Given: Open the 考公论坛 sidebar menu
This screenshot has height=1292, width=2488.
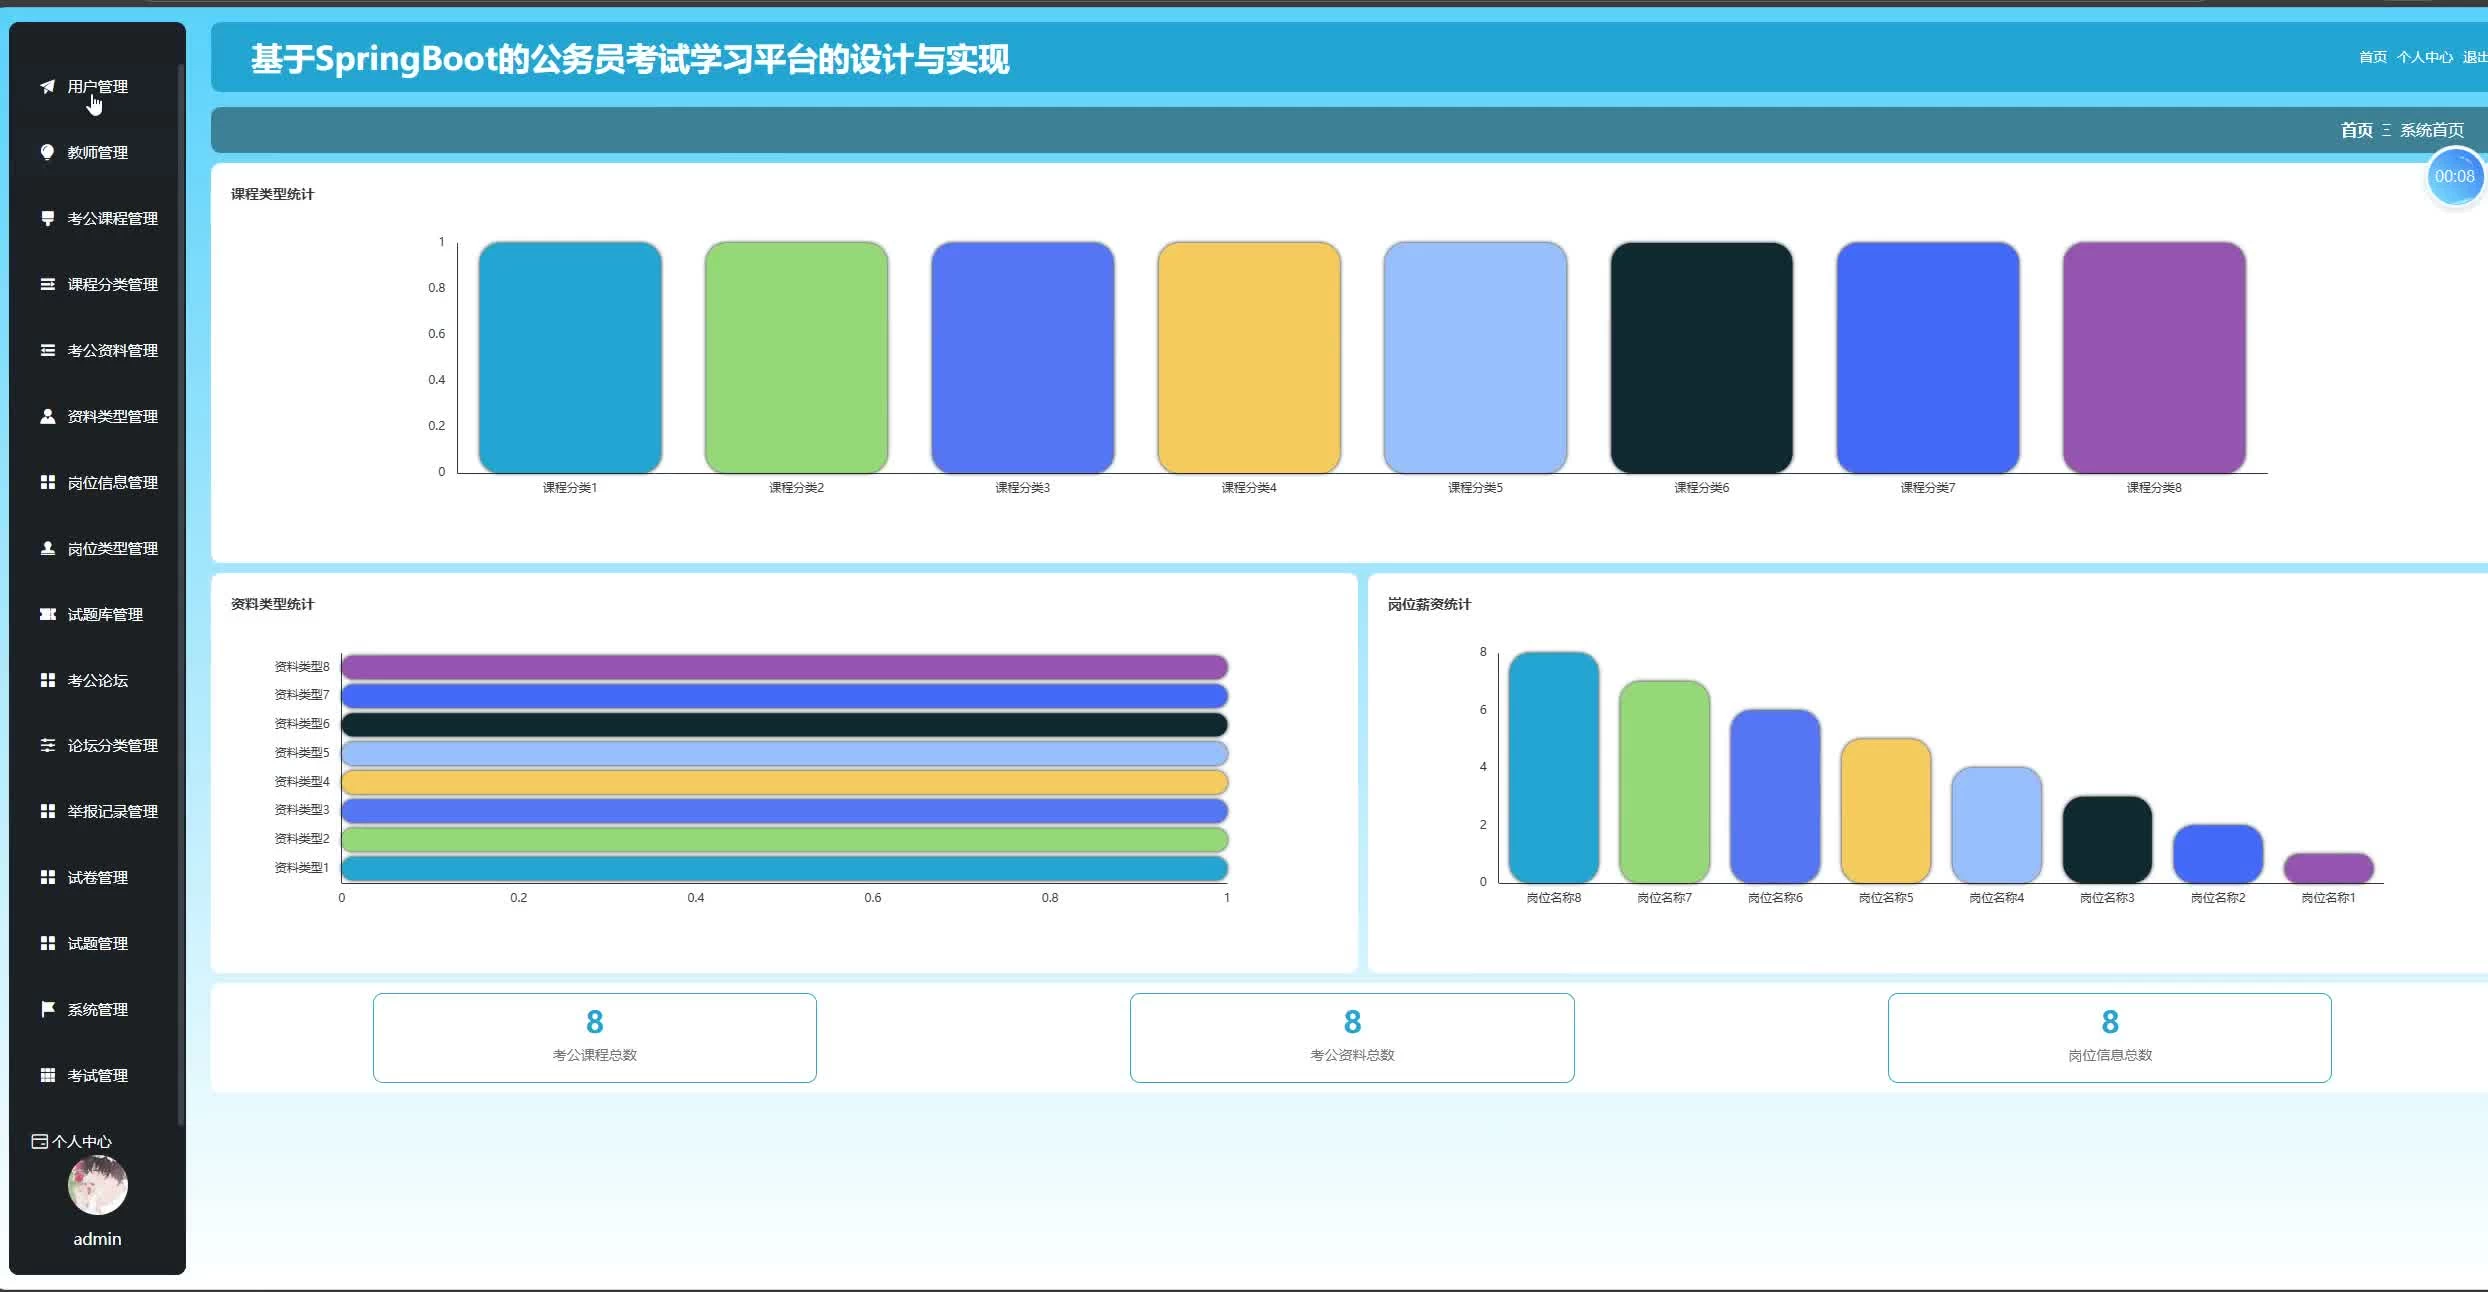Looking at the screenshot, I should [x=97, y=681].
